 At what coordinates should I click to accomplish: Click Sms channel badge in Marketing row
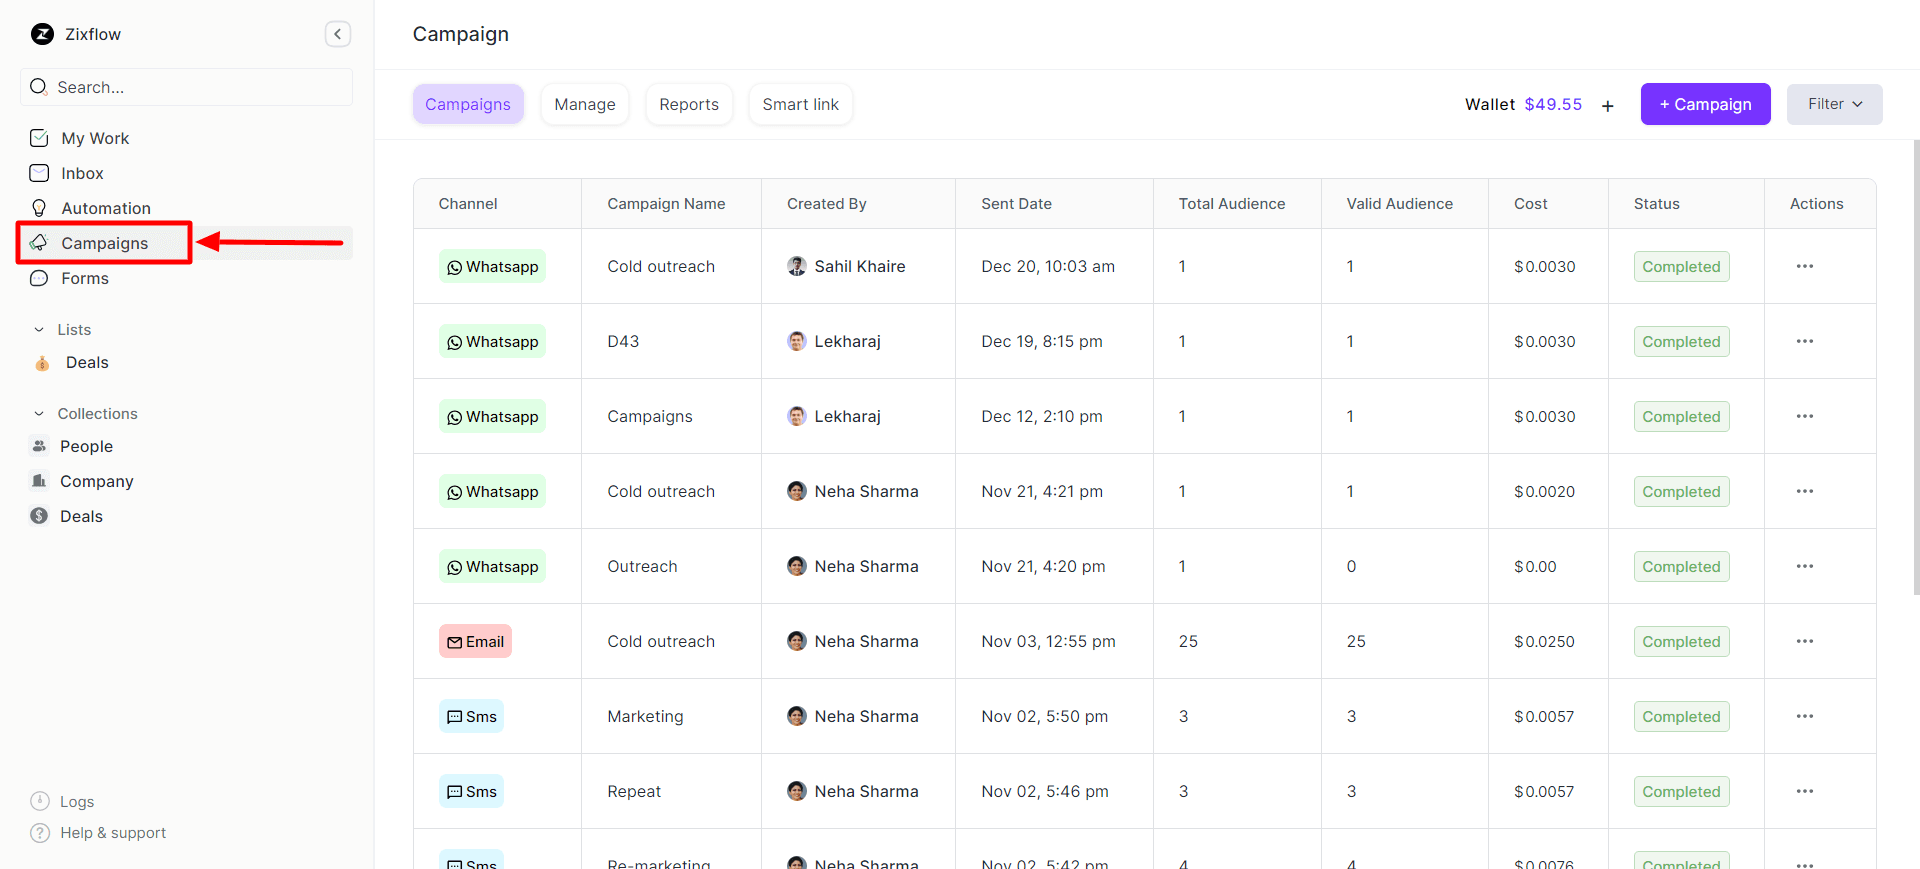coord(471,716)
